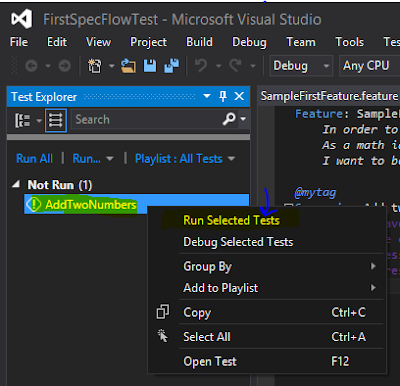Open the Playlist : All Tests link
The width and height of the screenshot is (400, 386).
(178, 159)
